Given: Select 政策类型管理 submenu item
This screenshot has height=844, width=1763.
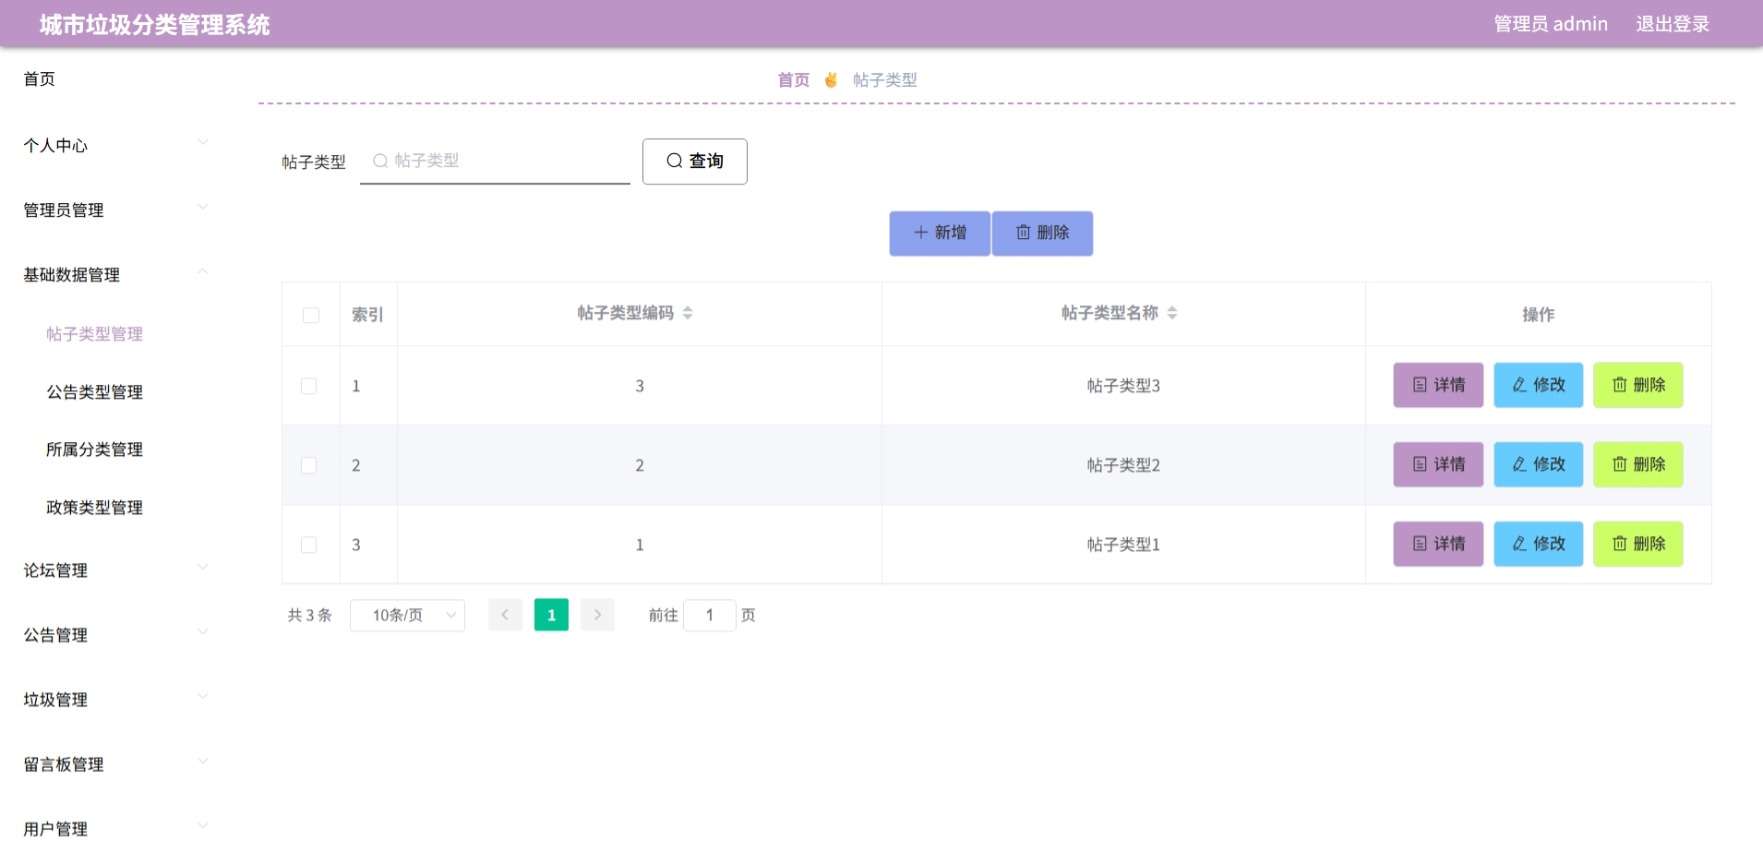Looking at the screenshot, I should click(x=94, y=508).
